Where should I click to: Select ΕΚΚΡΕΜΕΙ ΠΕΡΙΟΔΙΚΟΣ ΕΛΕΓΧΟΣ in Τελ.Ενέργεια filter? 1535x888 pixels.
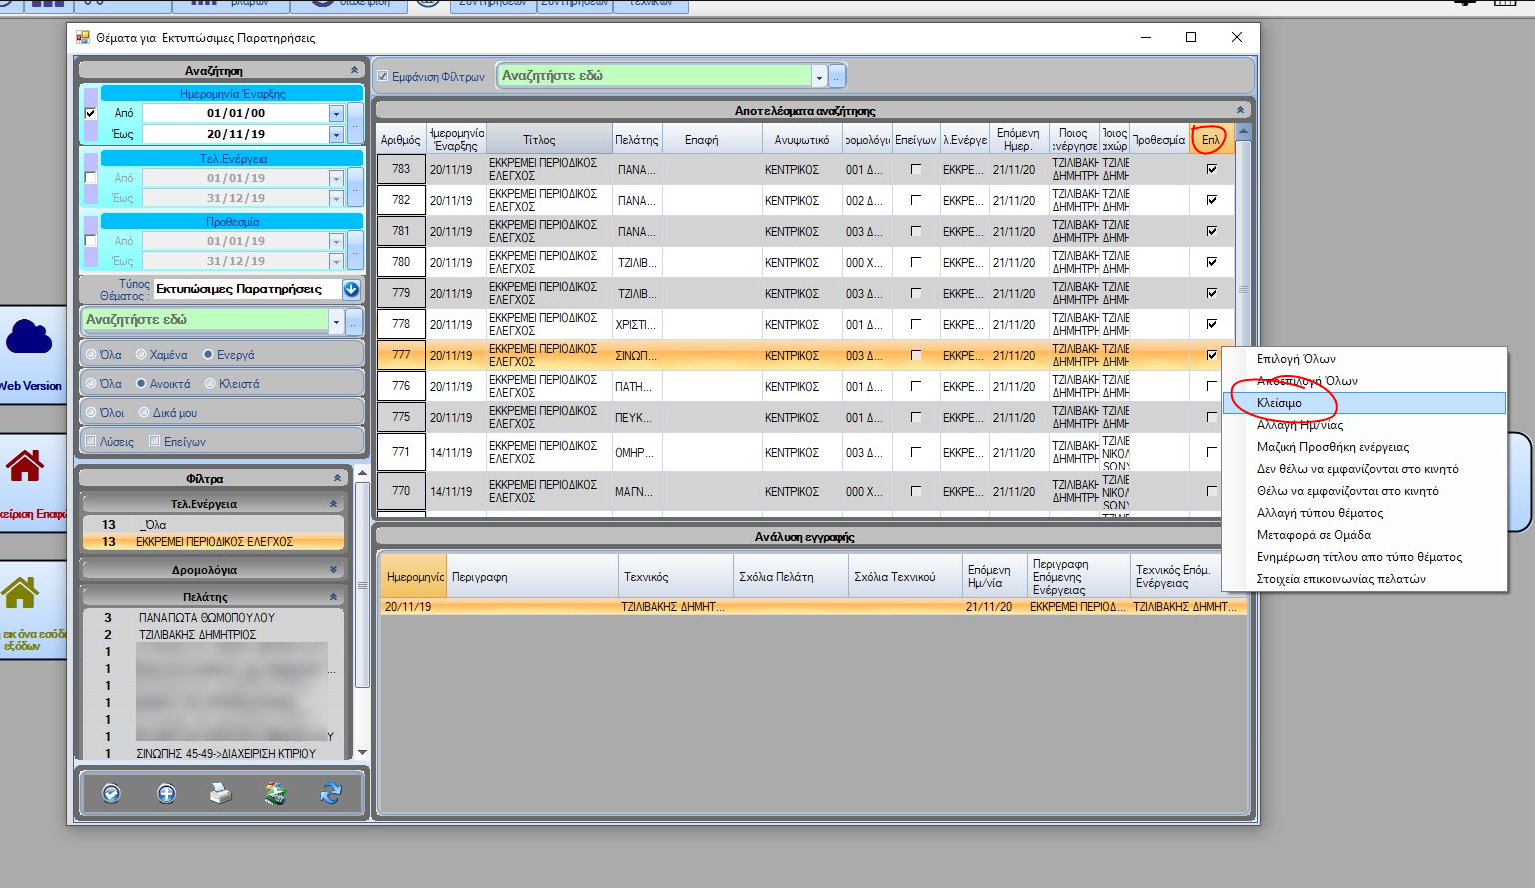pos(214,542)
